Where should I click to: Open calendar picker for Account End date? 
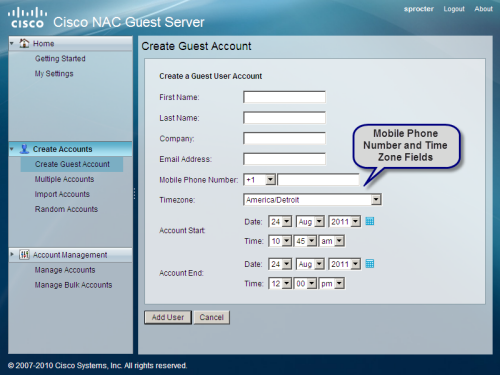click(370, 264)
